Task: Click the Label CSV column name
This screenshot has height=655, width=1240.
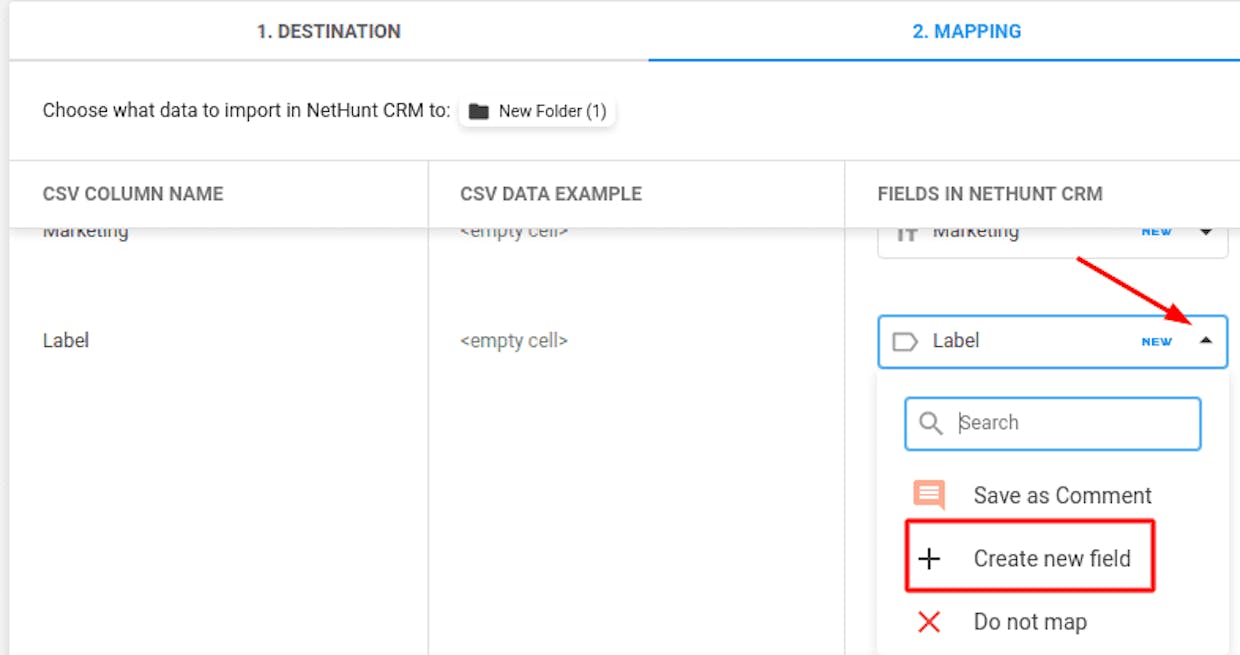Action: coord(66,340)
